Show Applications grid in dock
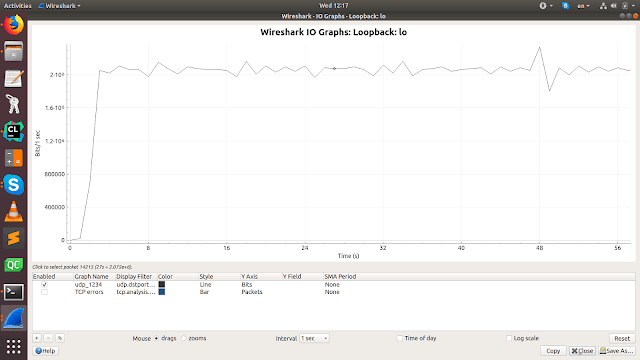The height and width of the screenshot is (360, 640). coord(13,346)
